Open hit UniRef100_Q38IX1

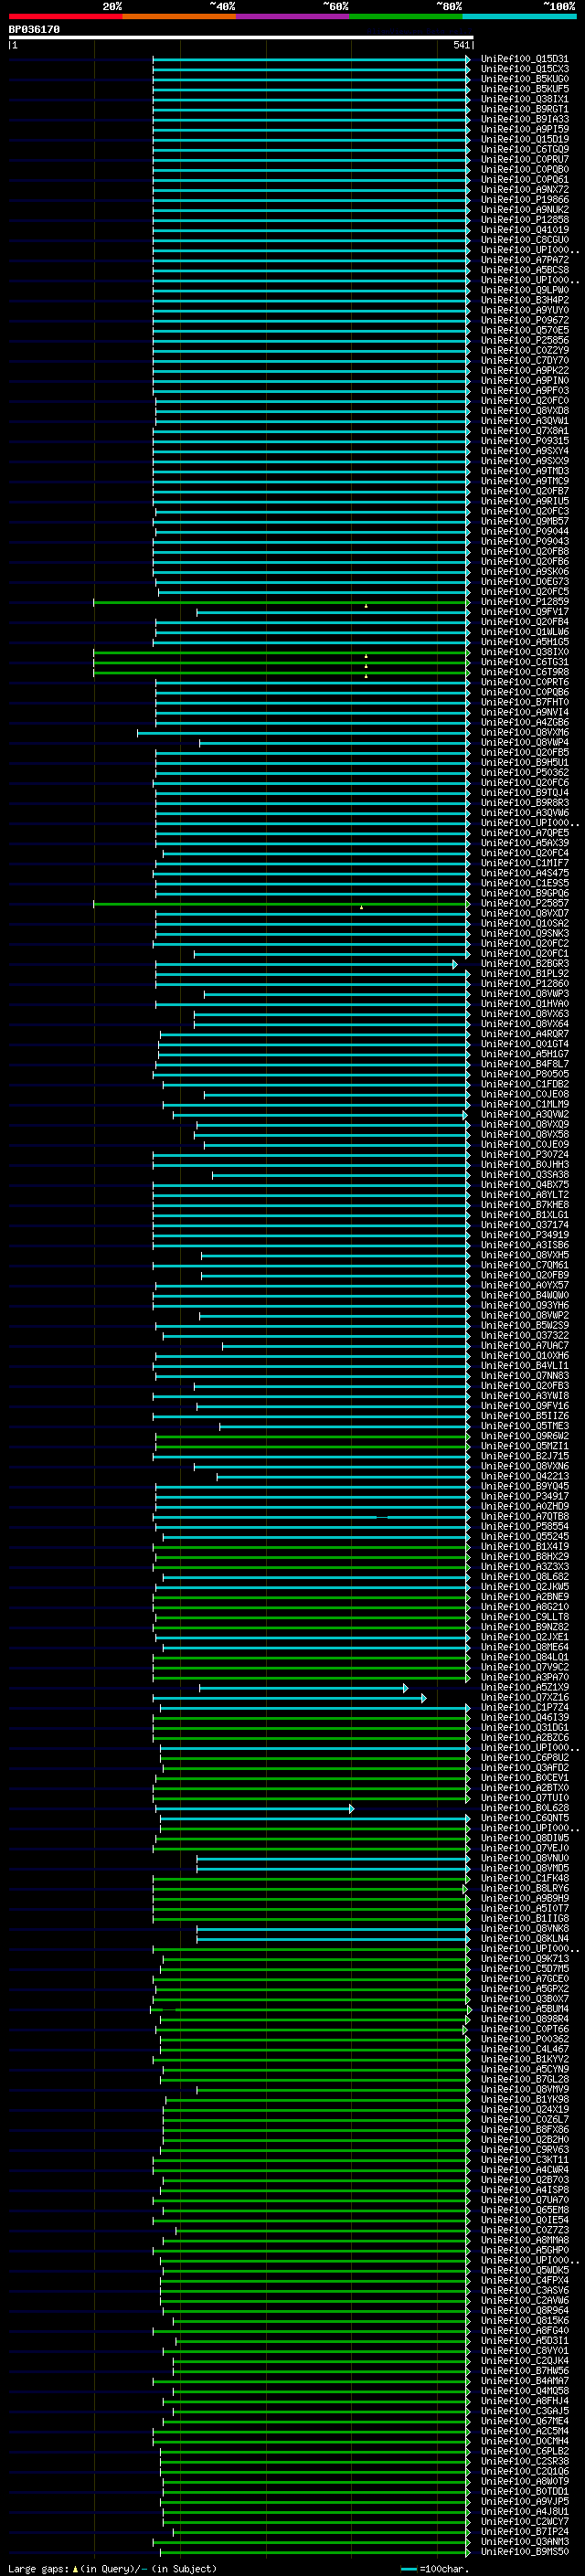point(524,99)
